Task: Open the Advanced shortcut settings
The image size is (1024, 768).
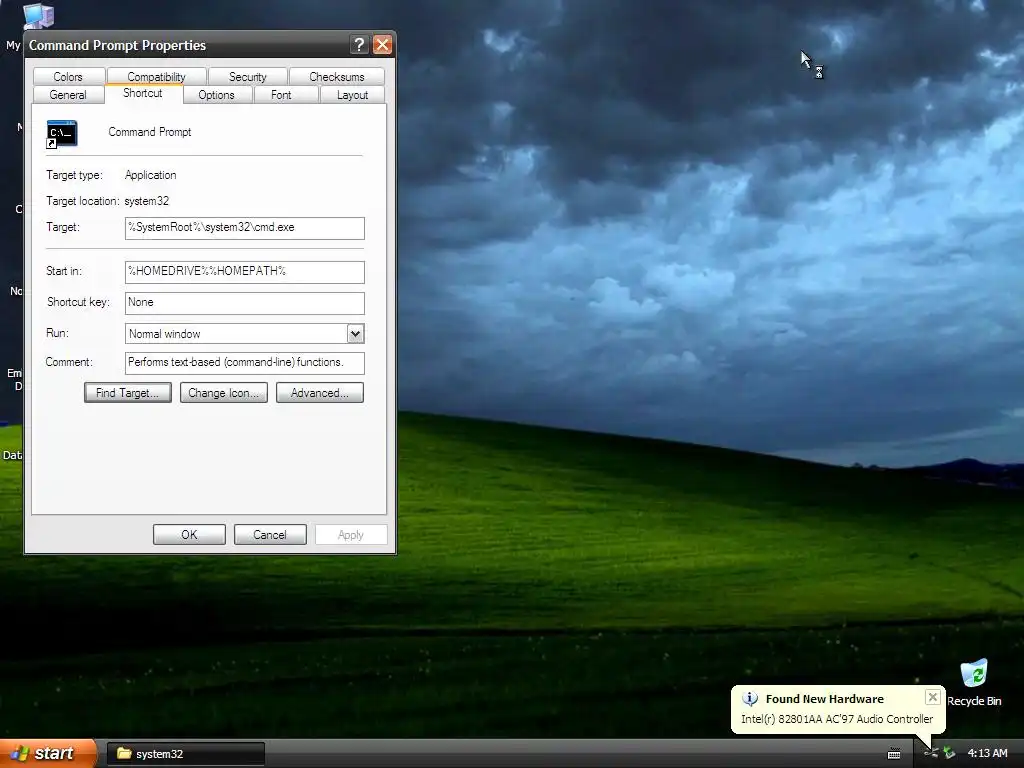Action: click(319, 392)
